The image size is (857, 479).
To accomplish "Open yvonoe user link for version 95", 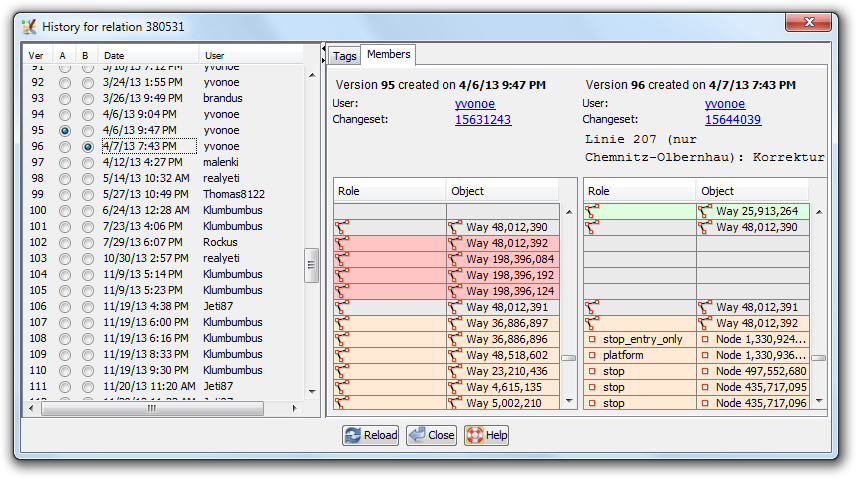I will coord(475,103).
